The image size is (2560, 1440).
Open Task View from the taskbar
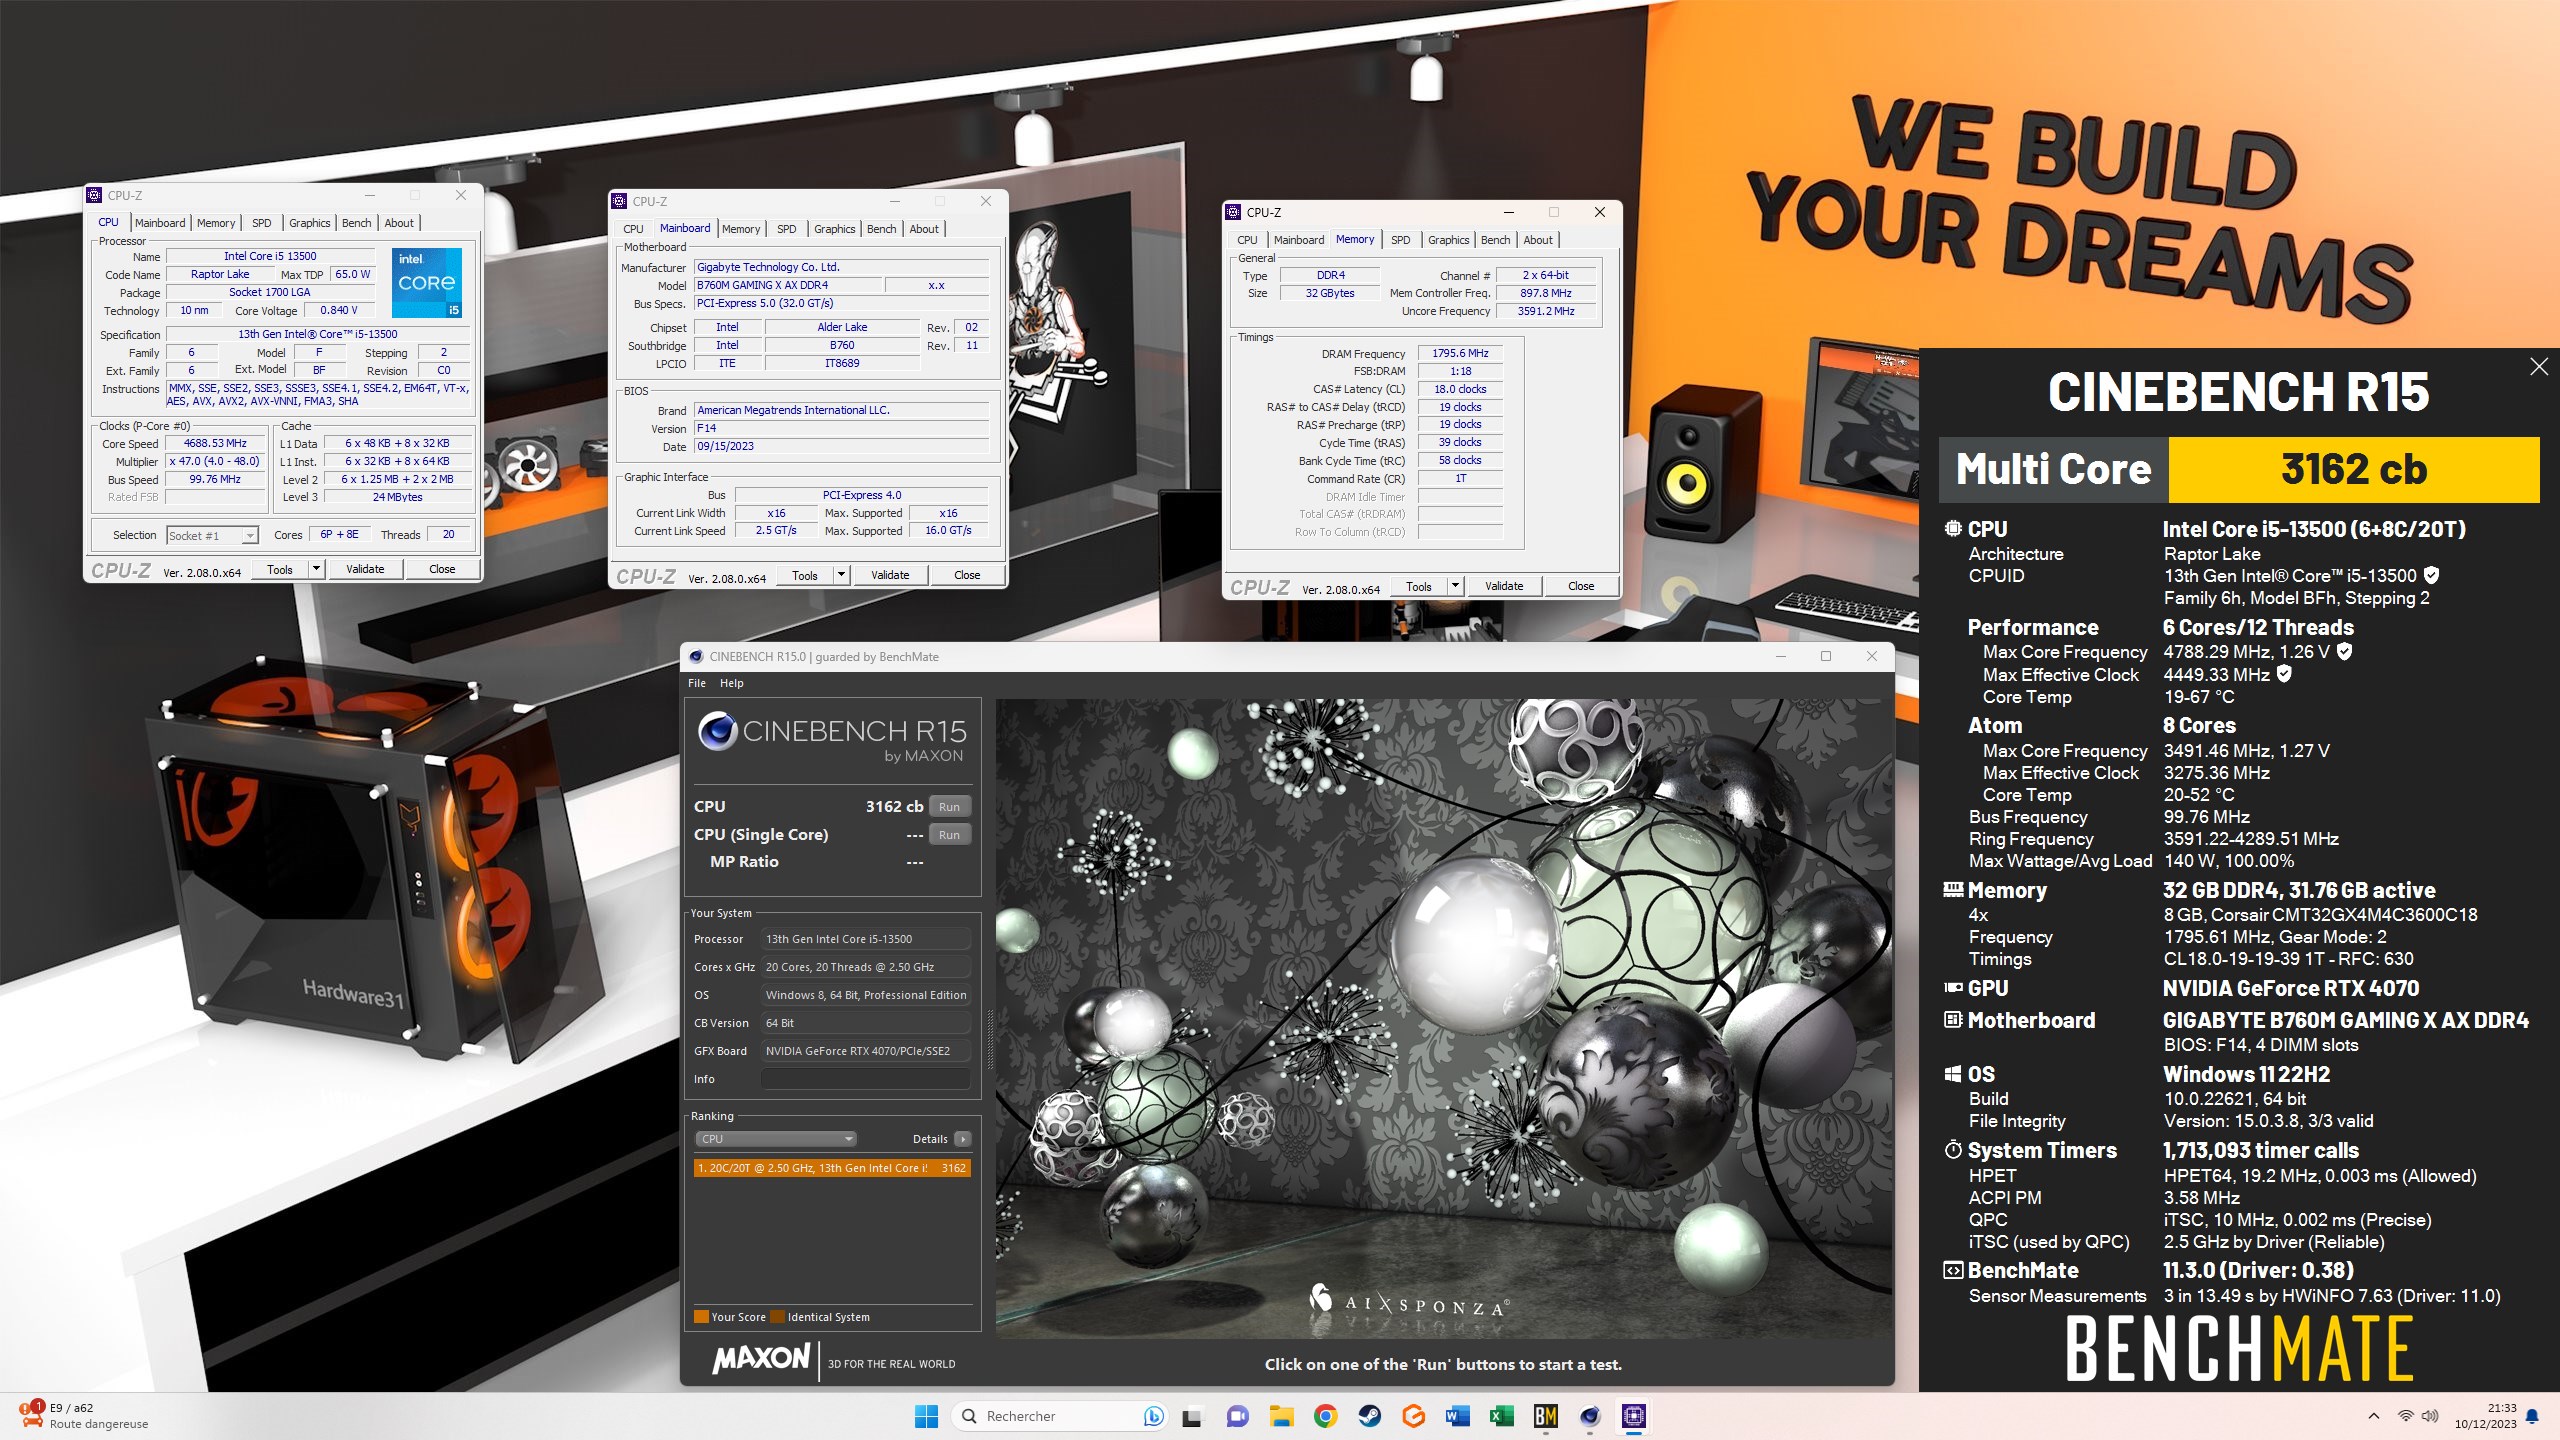coord(1192,1416)
